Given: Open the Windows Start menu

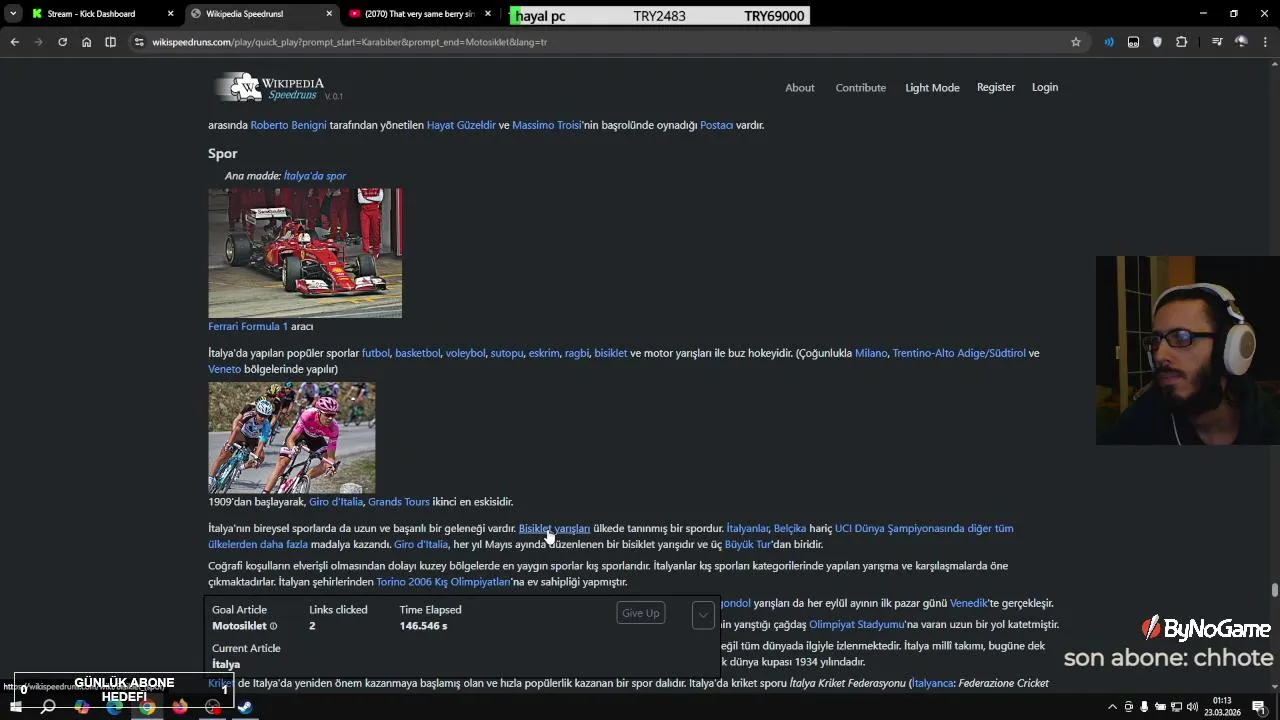Looking at the screenshot, I should (15, 707).
